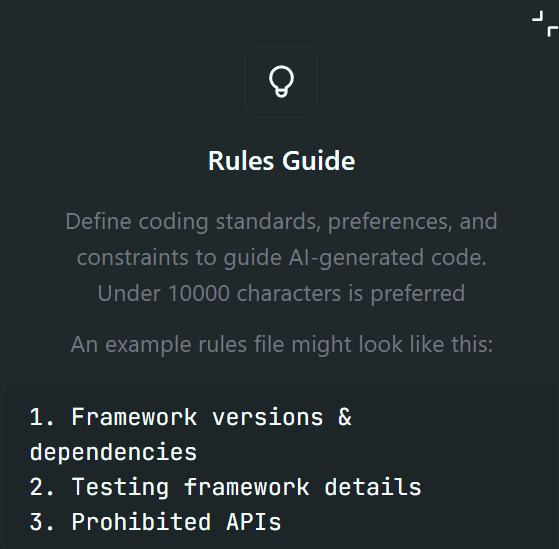Click the word details in item 2

click(373, 487)
